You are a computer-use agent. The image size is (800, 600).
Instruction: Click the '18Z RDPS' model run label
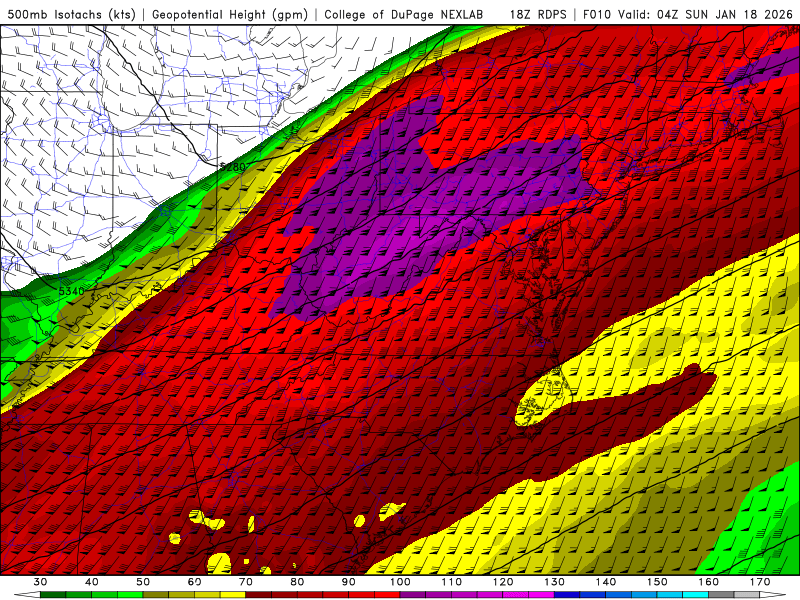tap(538, 14)
